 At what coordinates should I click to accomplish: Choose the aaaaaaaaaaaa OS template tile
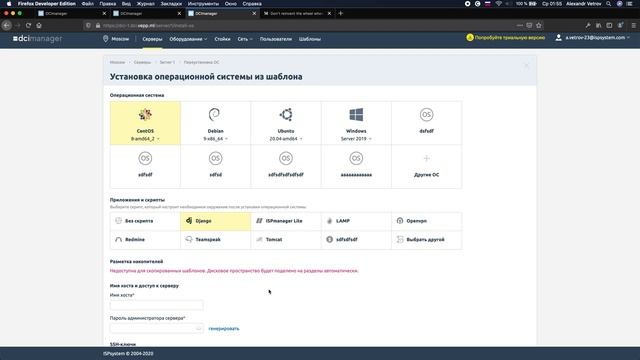(356, 167)
